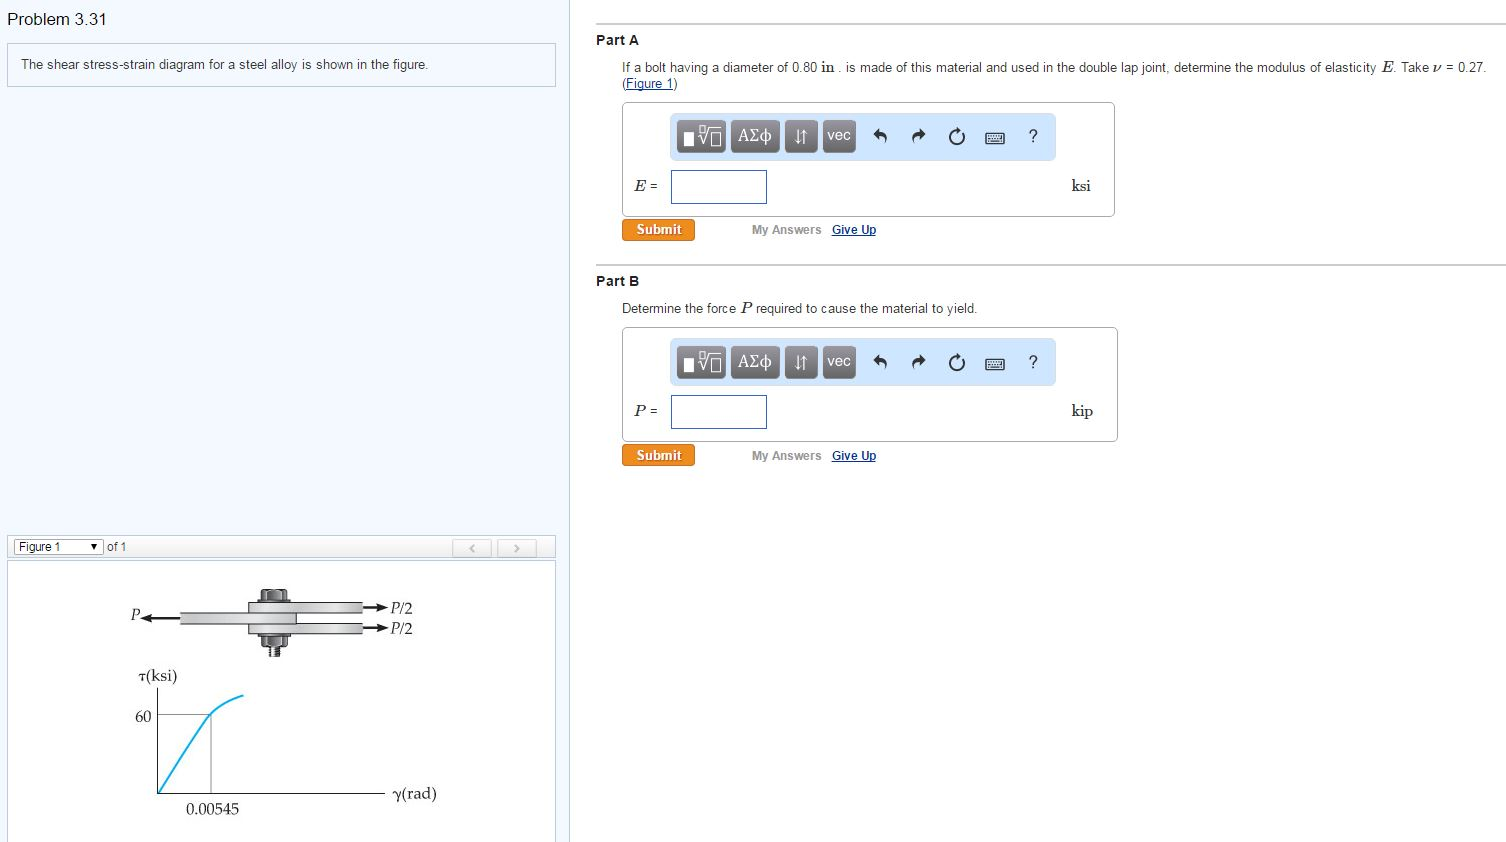Click Give Up link under Part B
1506x842 pixels.
(854, 456)
